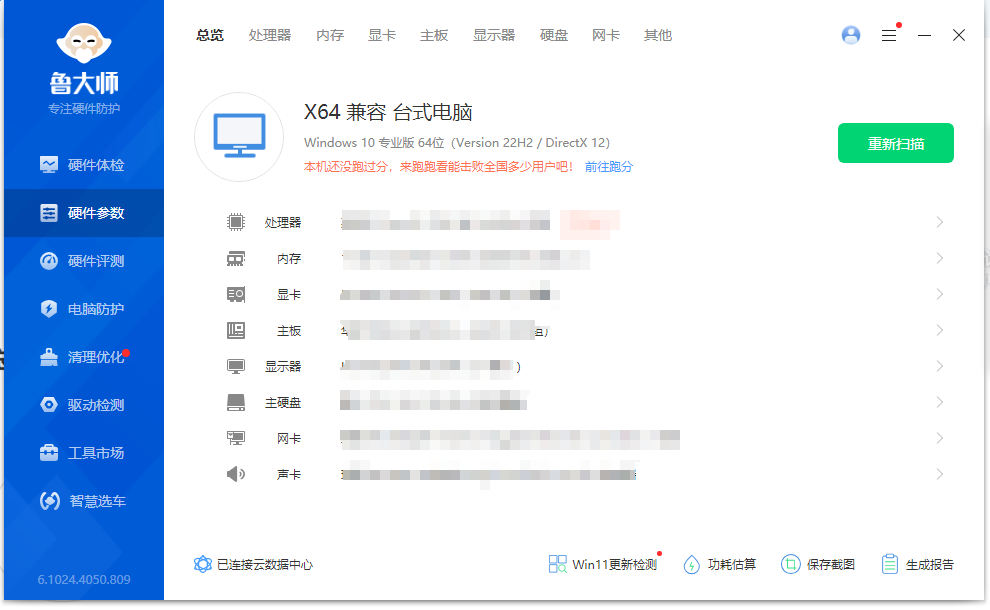This screenshot has height=610, width=990.
Task: Open 清理优化 in the sidebar
Action: (84, 357)
